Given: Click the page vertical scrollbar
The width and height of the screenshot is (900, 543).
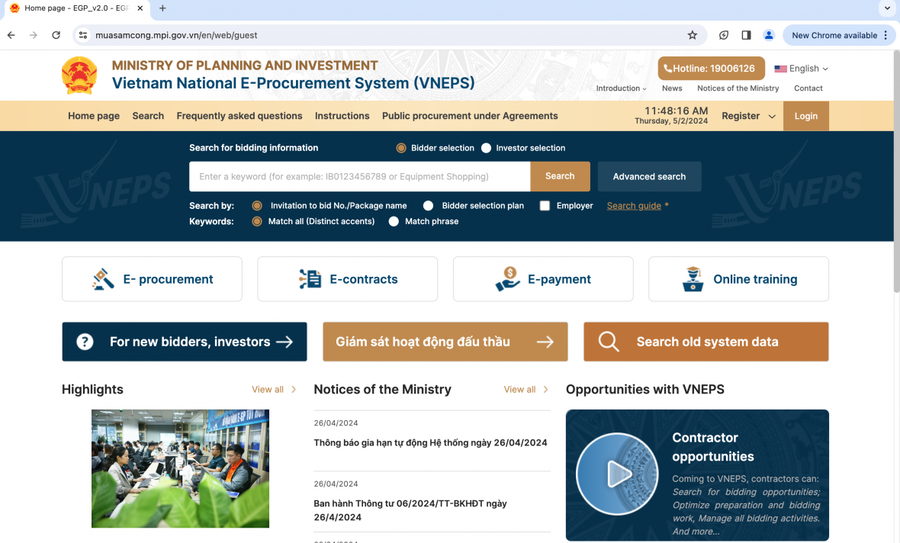Looking at the screenshot, I should click(x=896, y=172).
